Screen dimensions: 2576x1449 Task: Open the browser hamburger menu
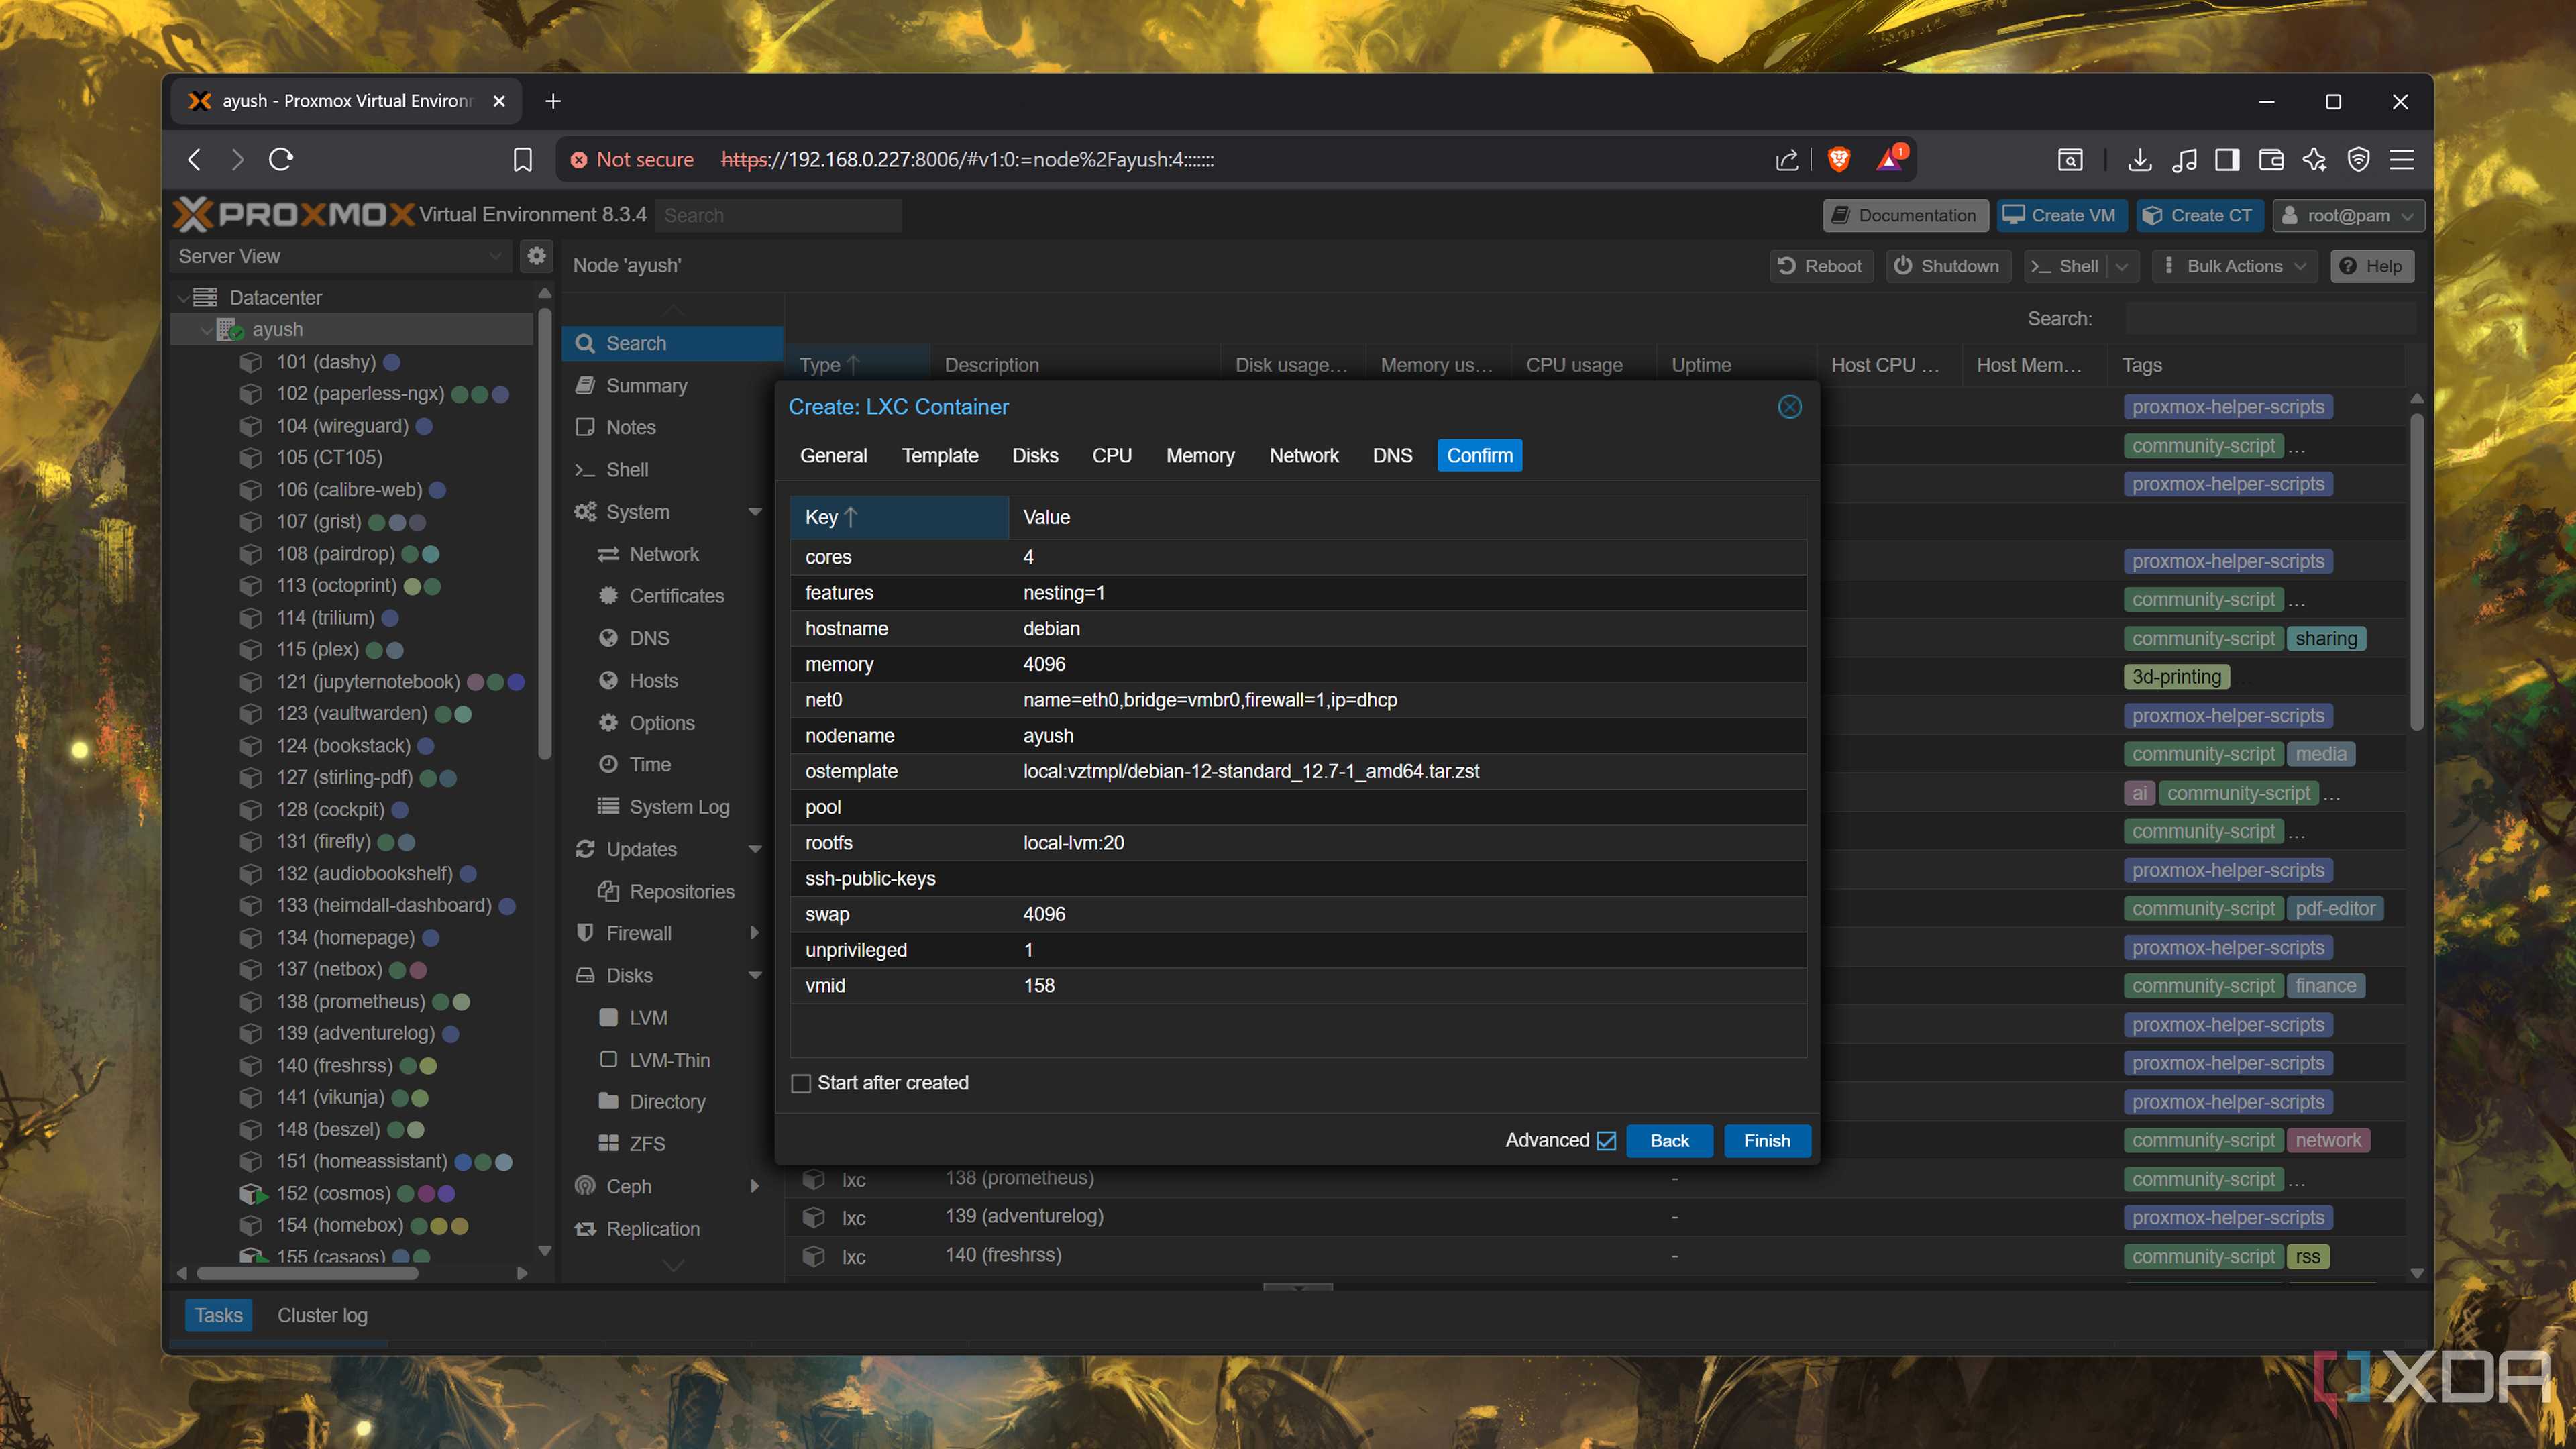[2402, 160]
